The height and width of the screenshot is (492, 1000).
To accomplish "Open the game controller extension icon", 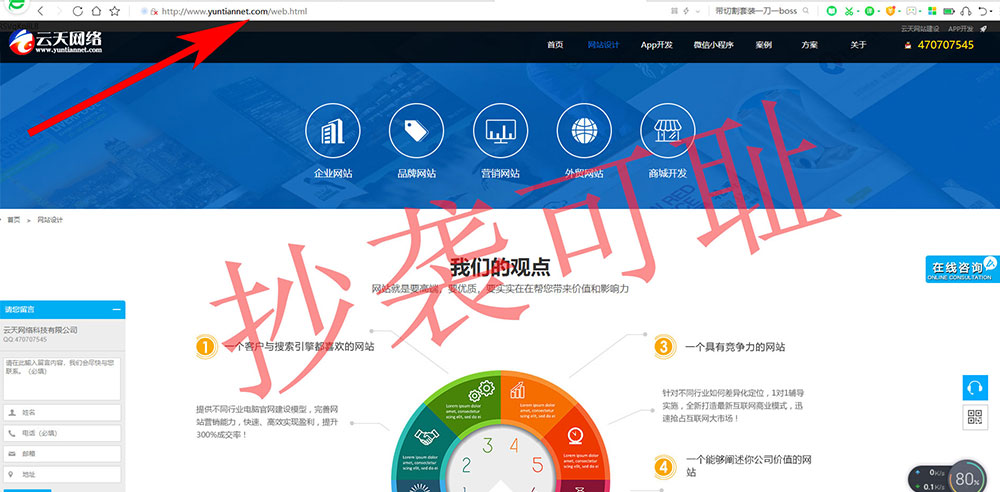I will click(x=912, y=11).
